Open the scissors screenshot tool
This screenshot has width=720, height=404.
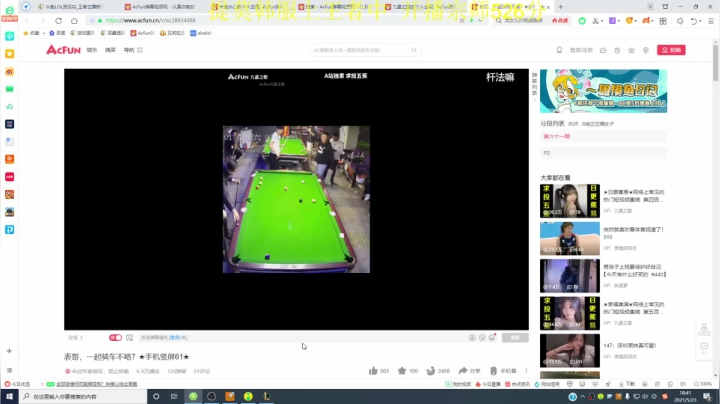click(595, 21)
